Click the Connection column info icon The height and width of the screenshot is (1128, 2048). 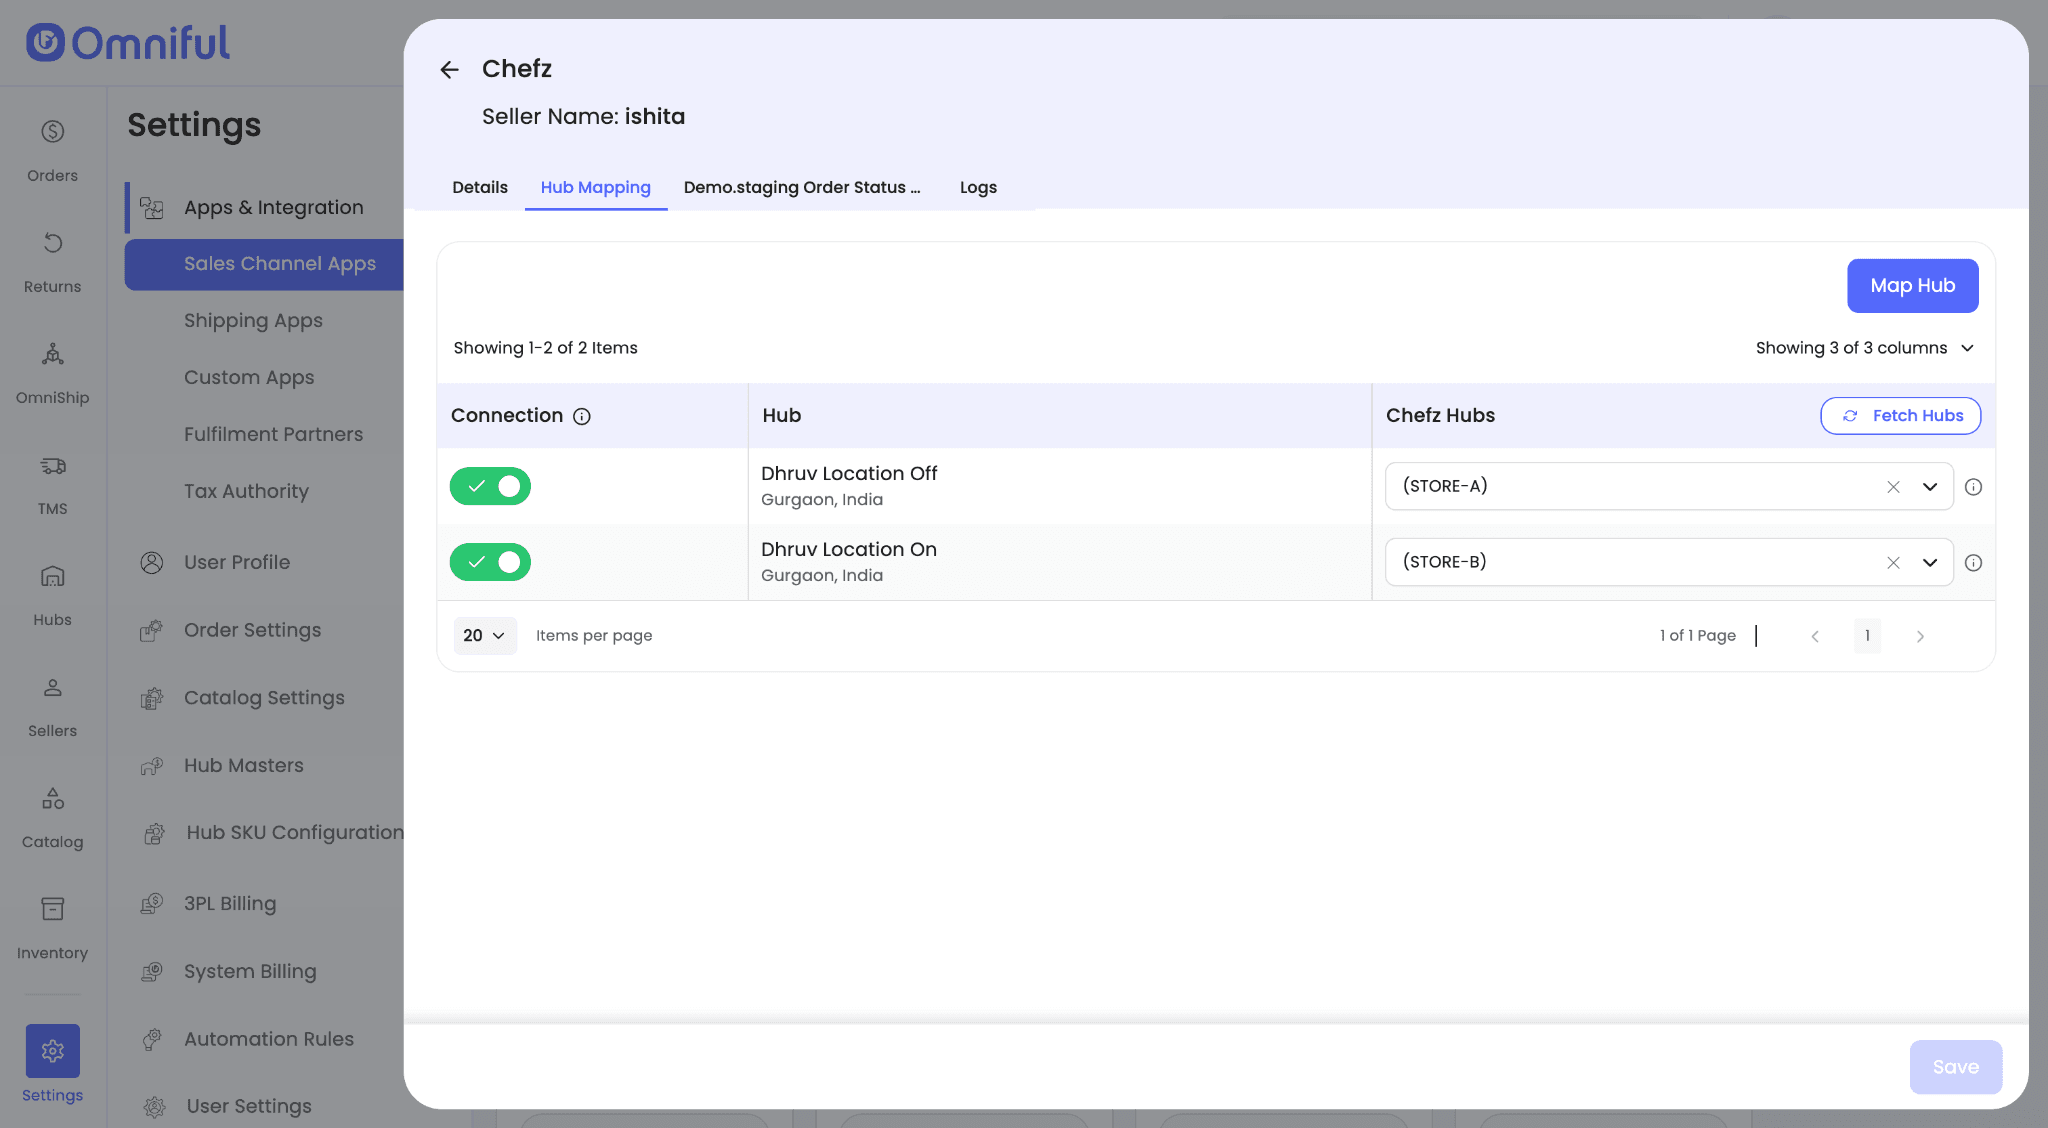pos(582,416)
